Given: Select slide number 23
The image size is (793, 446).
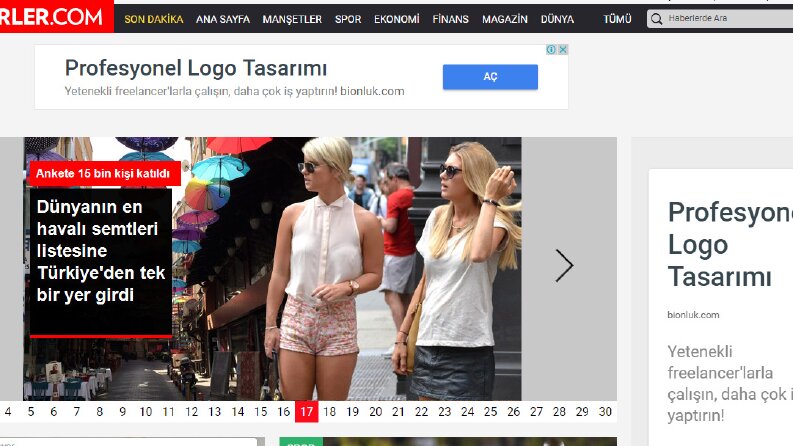Looking at the screenshot, I should 445,412.
